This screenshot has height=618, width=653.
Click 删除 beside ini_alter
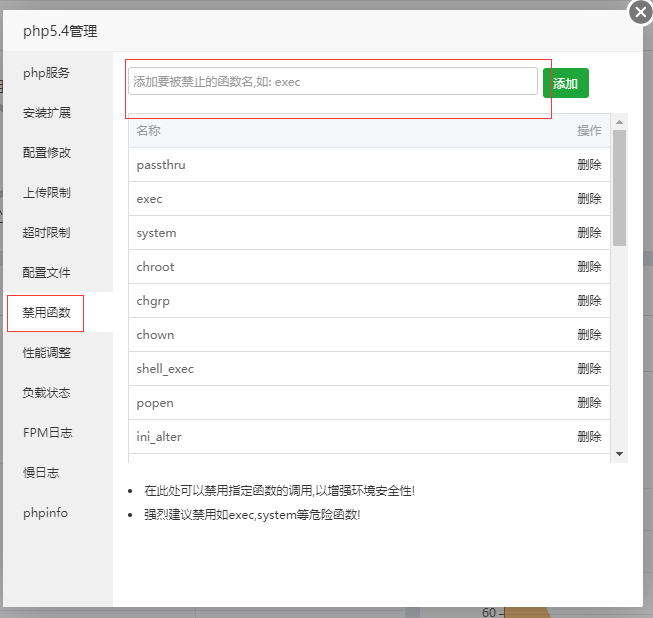[589, 437]
